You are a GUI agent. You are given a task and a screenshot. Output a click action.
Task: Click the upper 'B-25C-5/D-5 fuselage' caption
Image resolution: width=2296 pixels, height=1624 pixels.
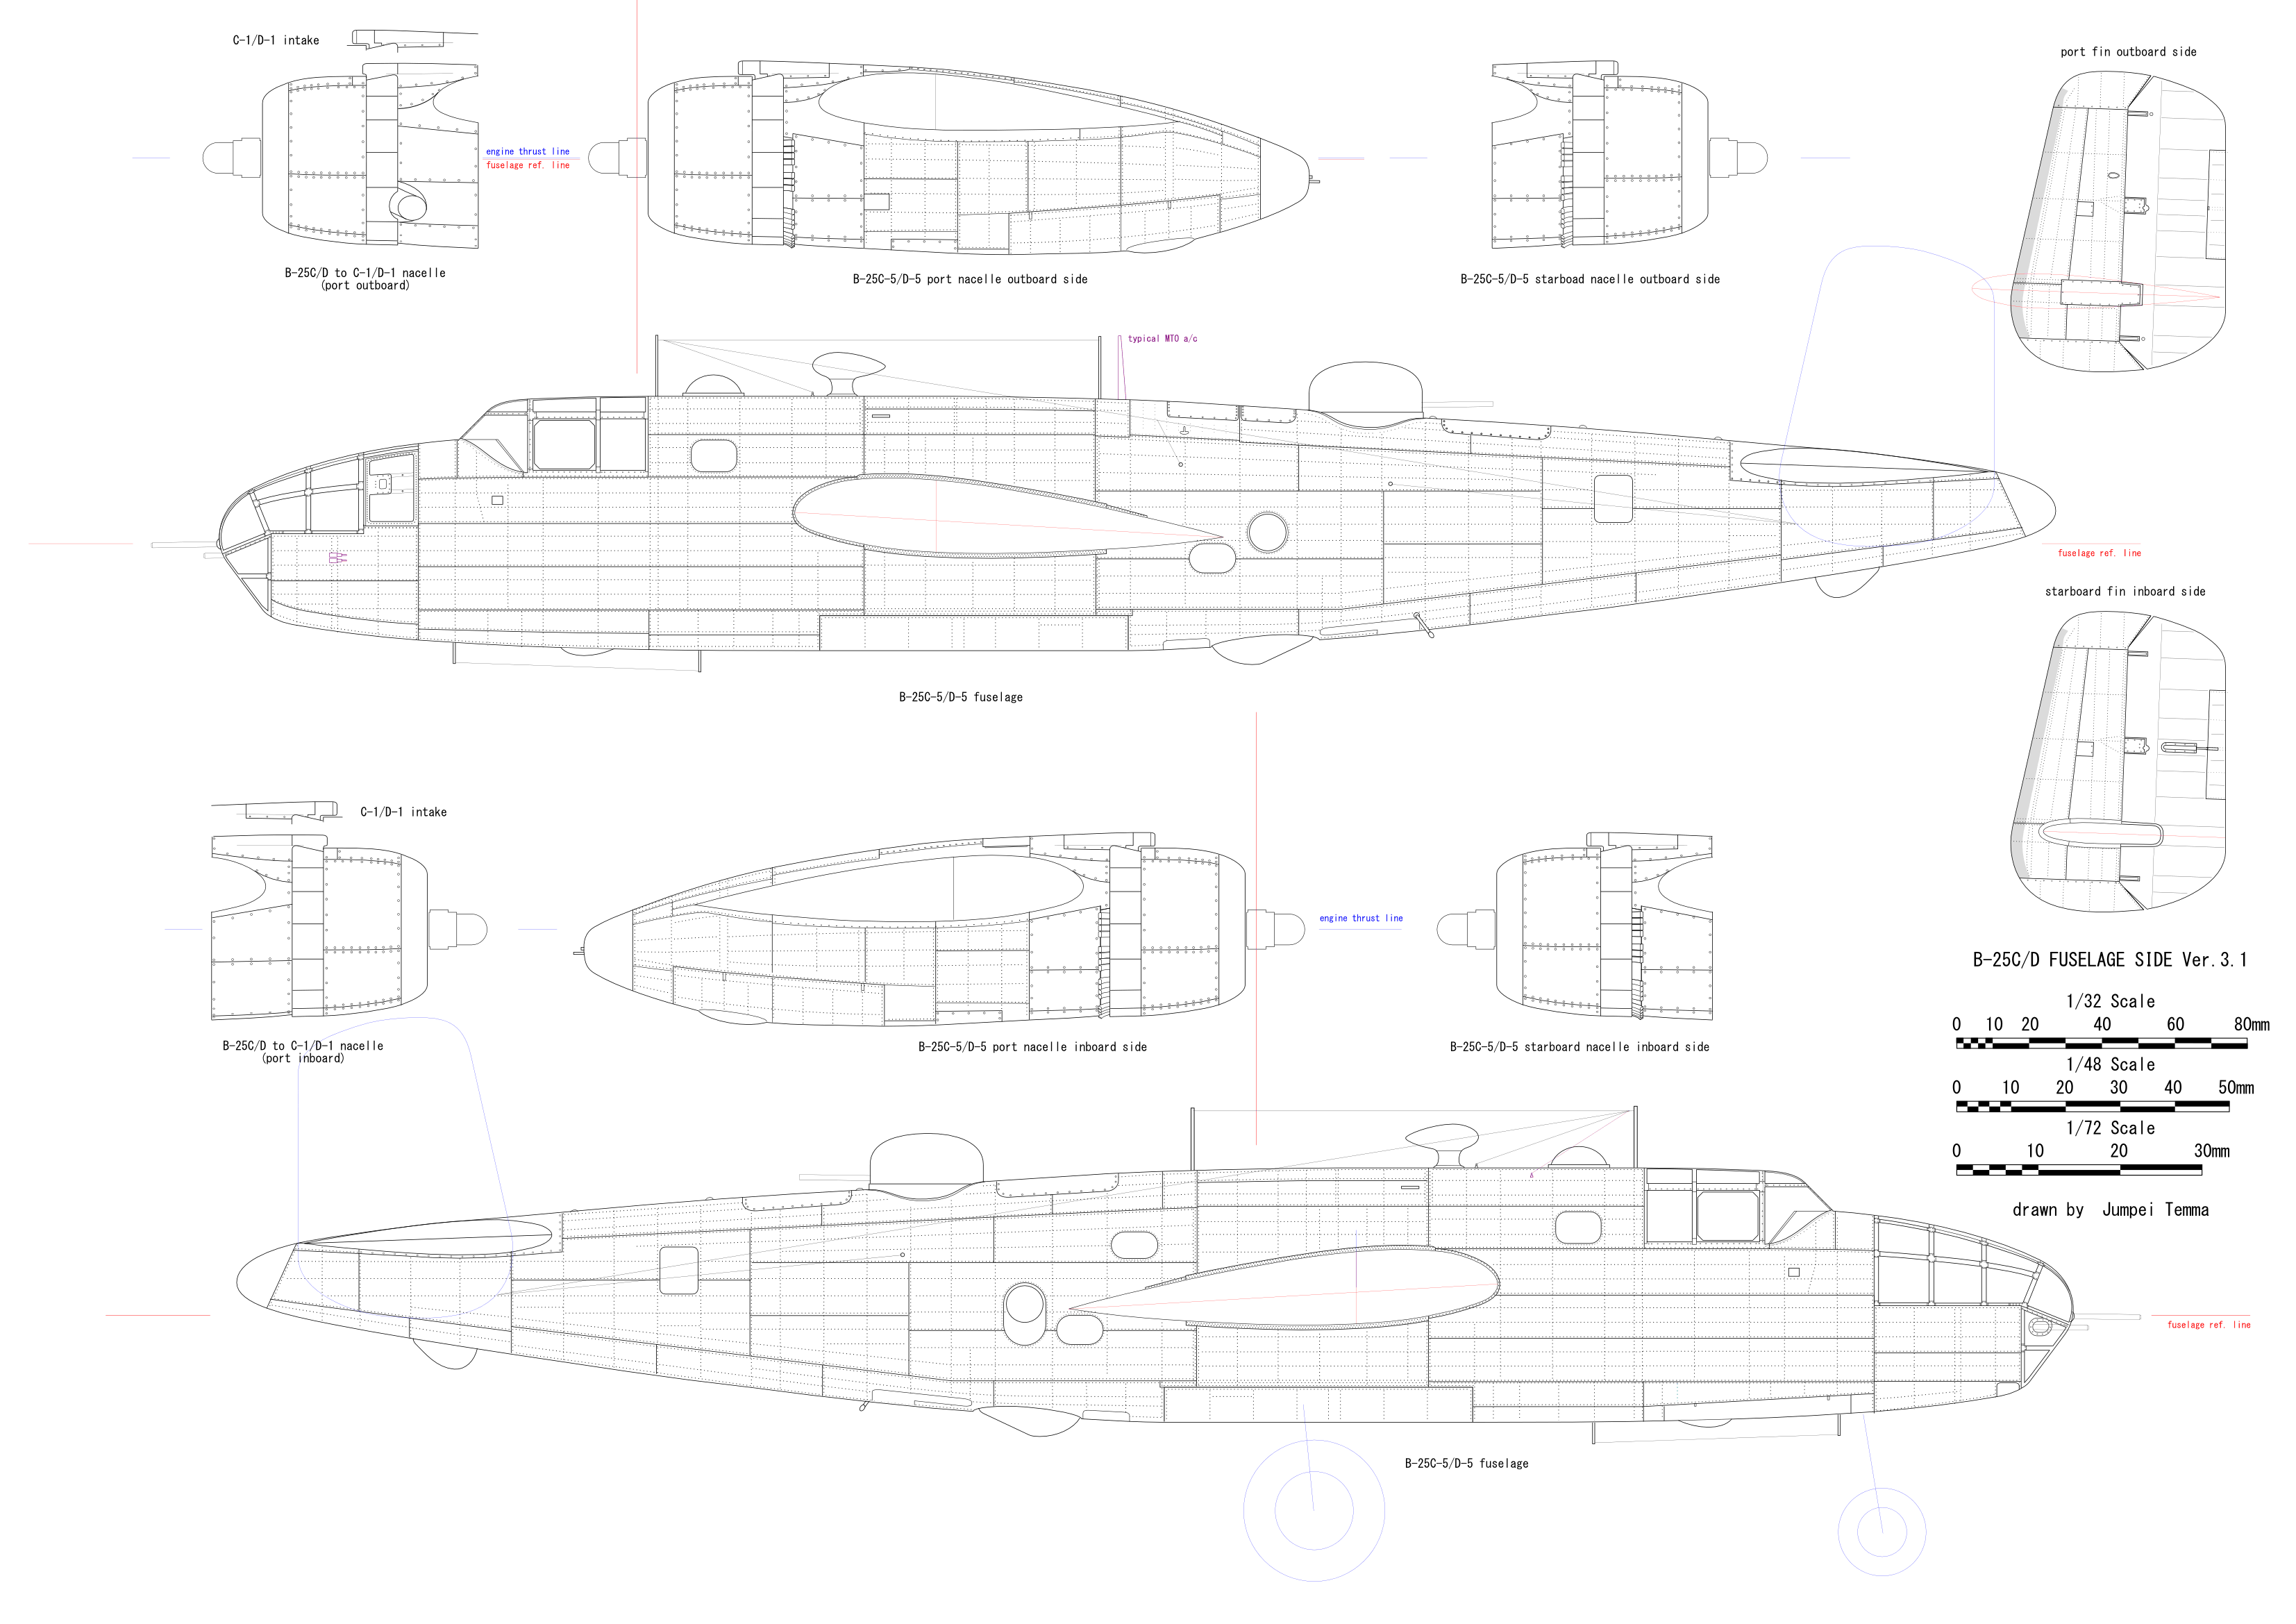point(960,697)
